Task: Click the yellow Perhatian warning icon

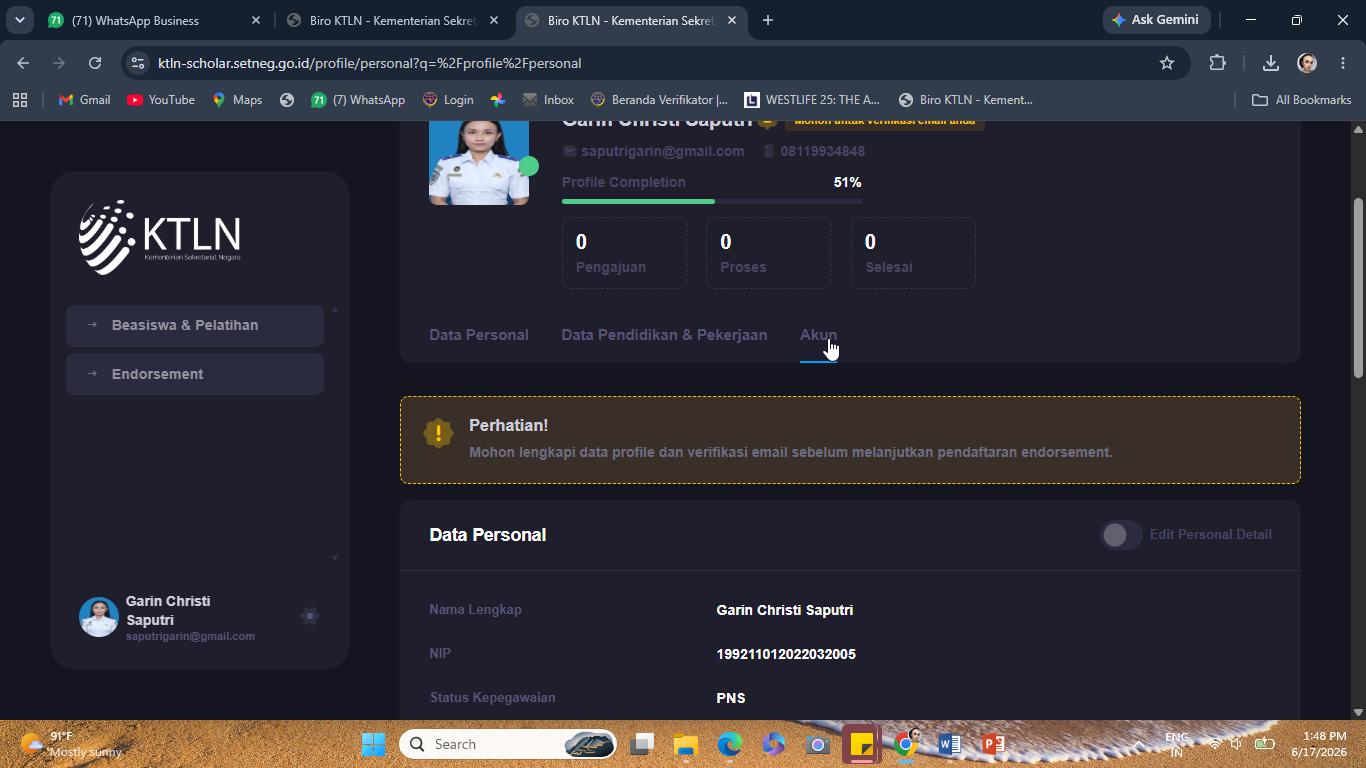Action: [438, 433]
